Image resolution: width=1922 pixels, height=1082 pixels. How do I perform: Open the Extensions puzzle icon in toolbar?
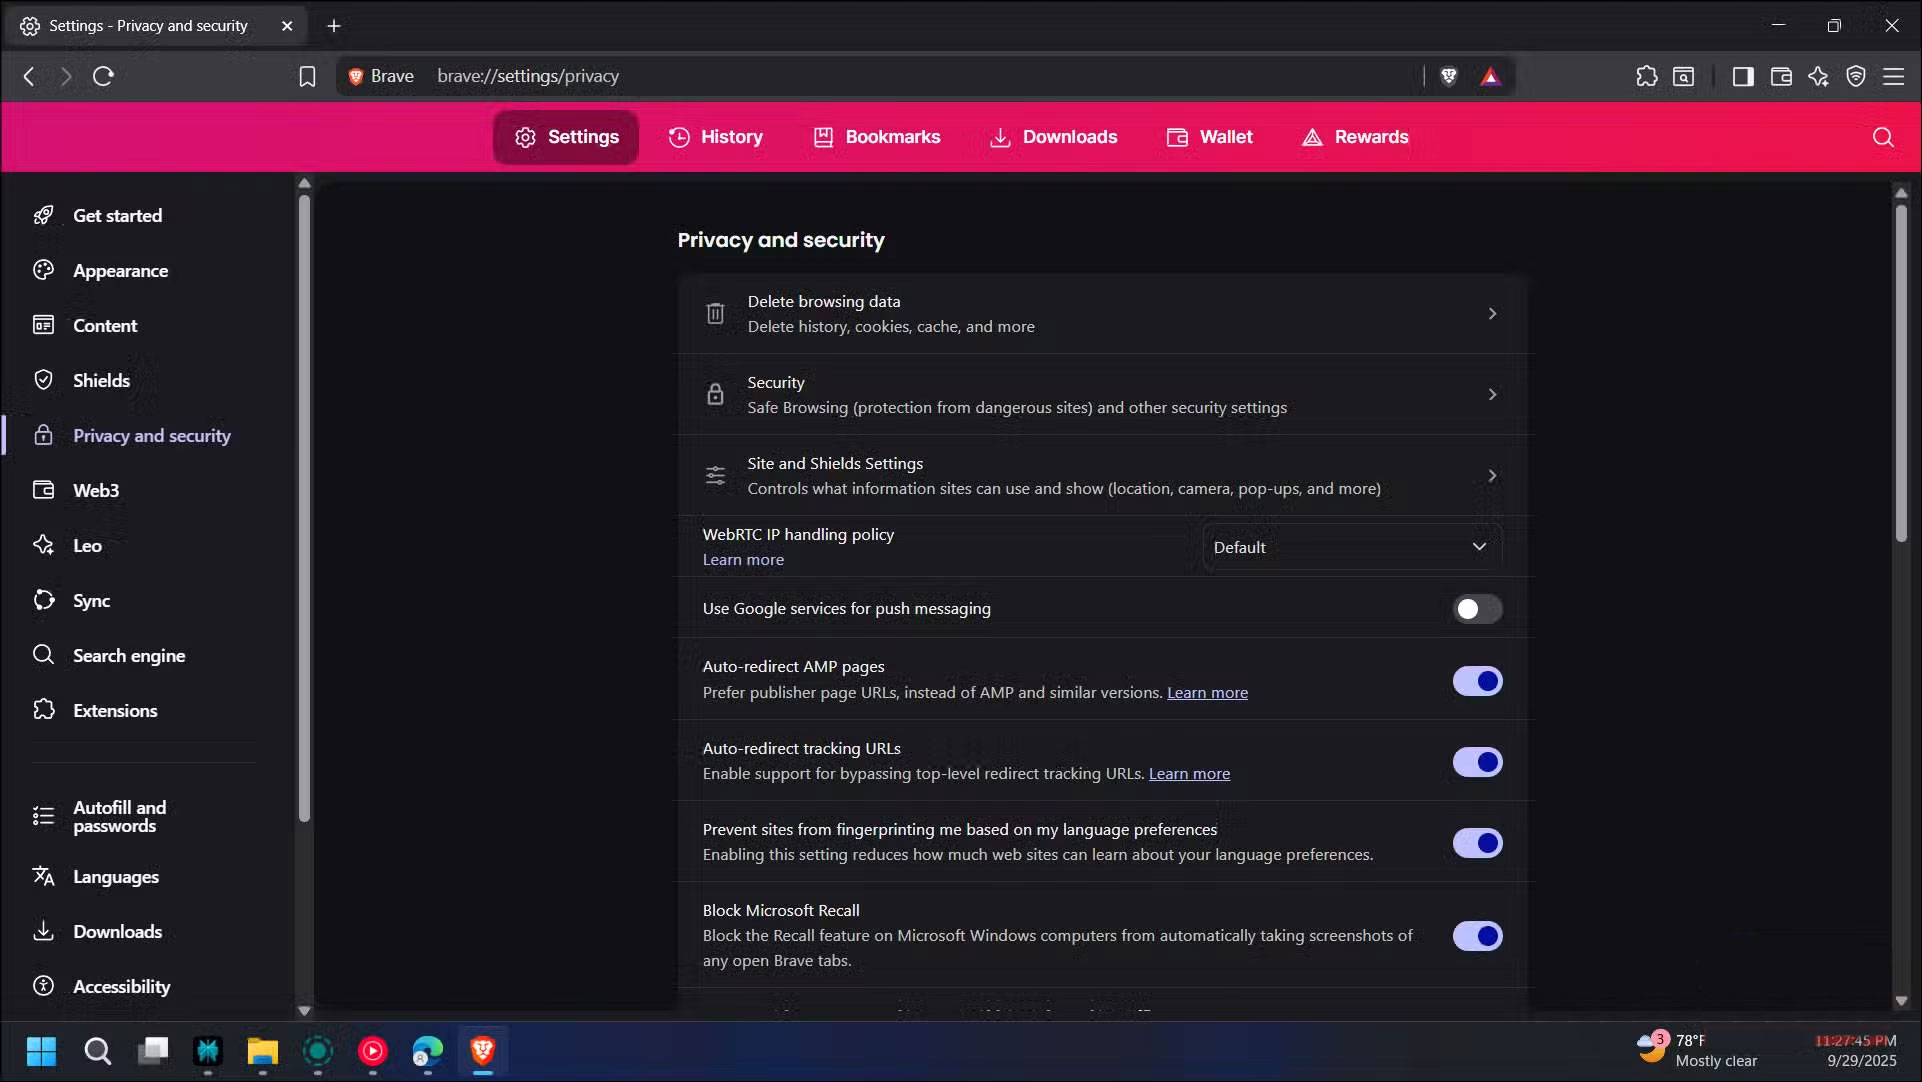point(1647,76)
